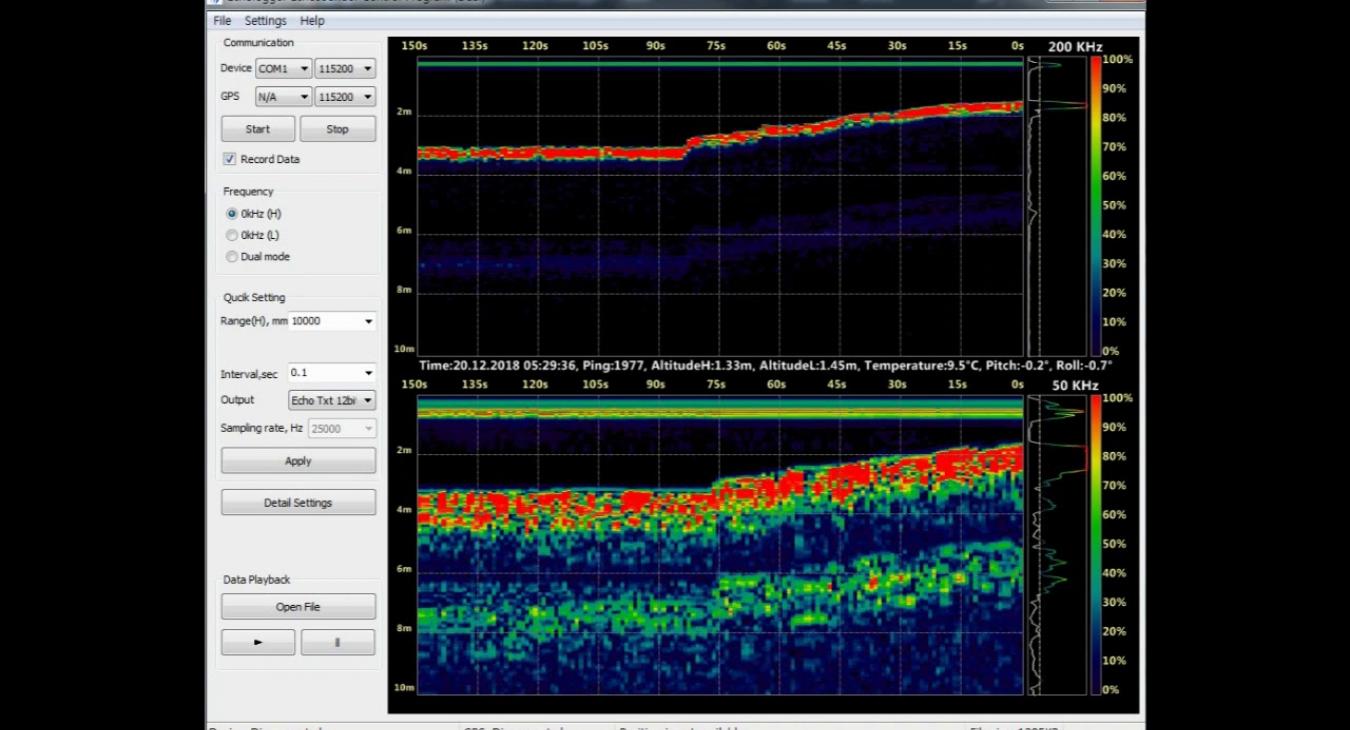The height and width of the screenshot is (730, 1350).
Task: Open the Detail Settings dialog
Action: [x=298, y=502]
